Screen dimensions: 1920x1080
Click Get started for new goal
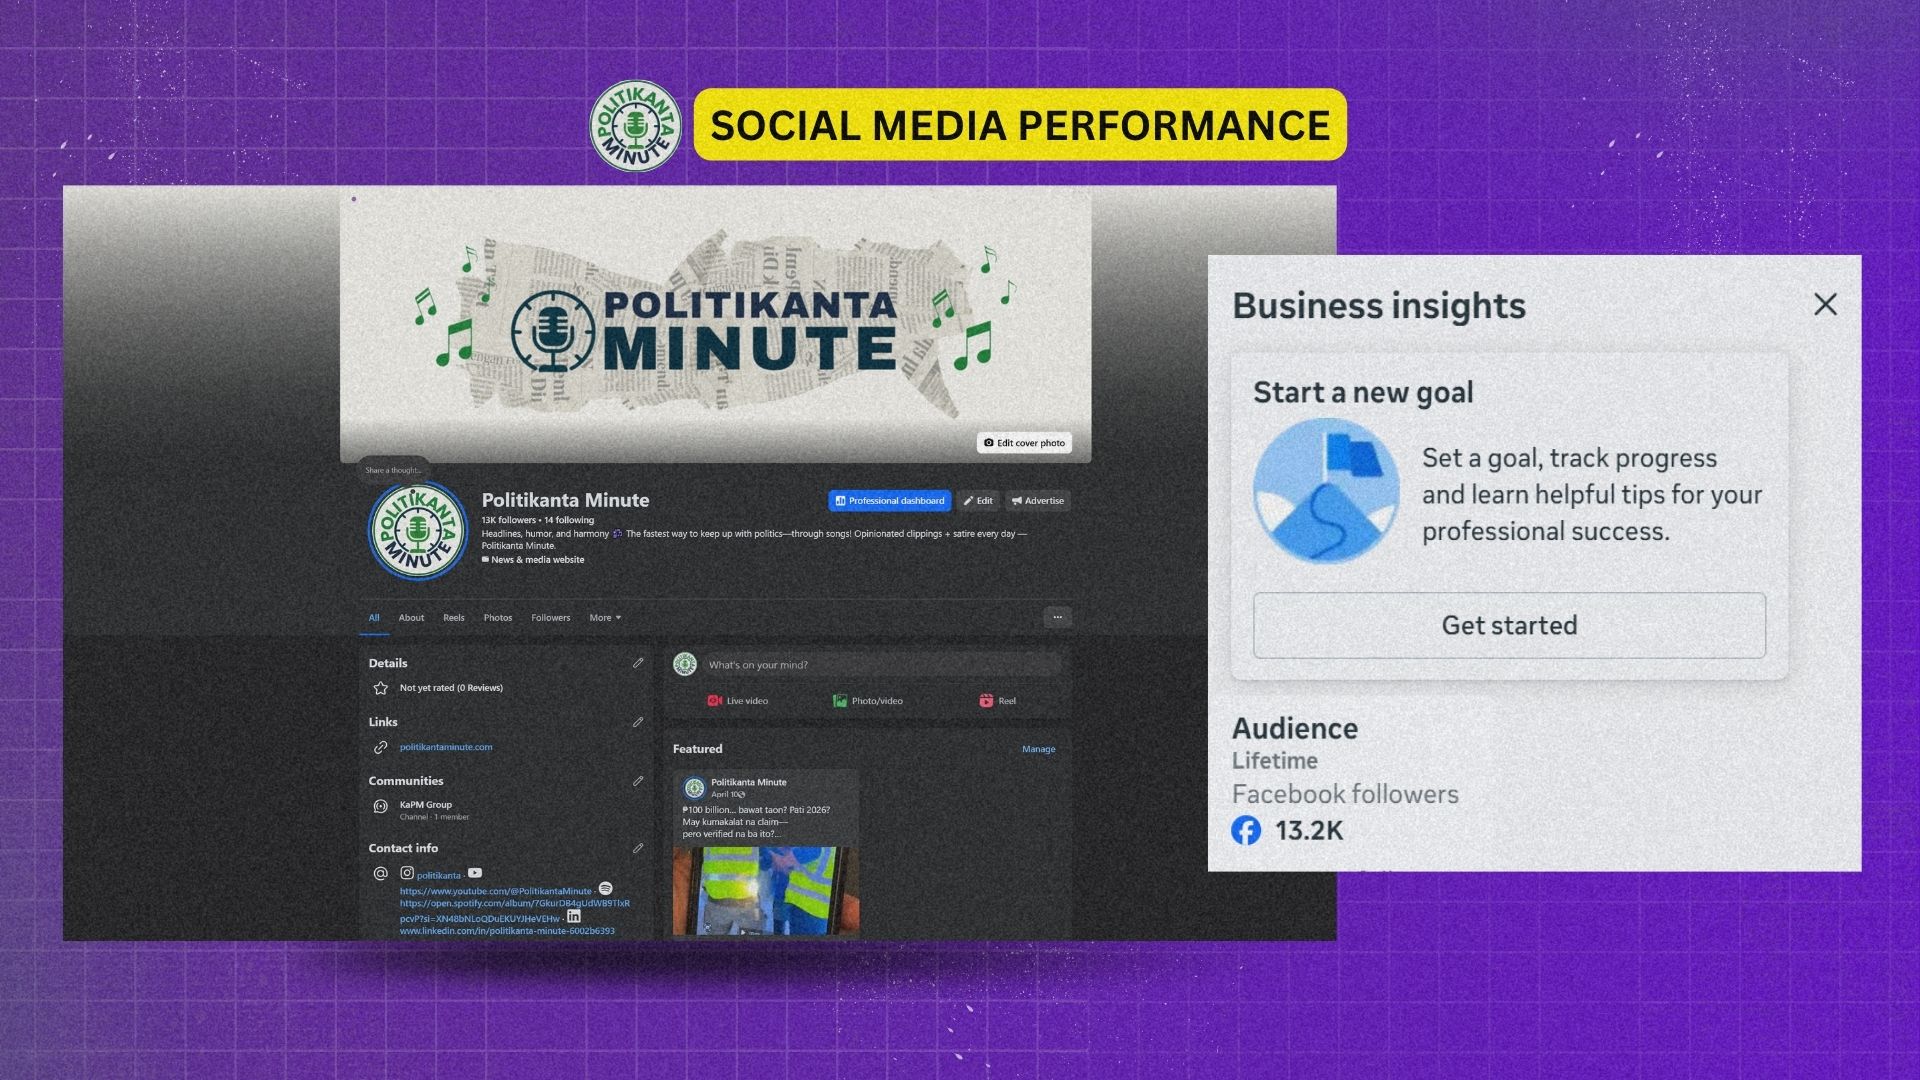point(1509,625)
